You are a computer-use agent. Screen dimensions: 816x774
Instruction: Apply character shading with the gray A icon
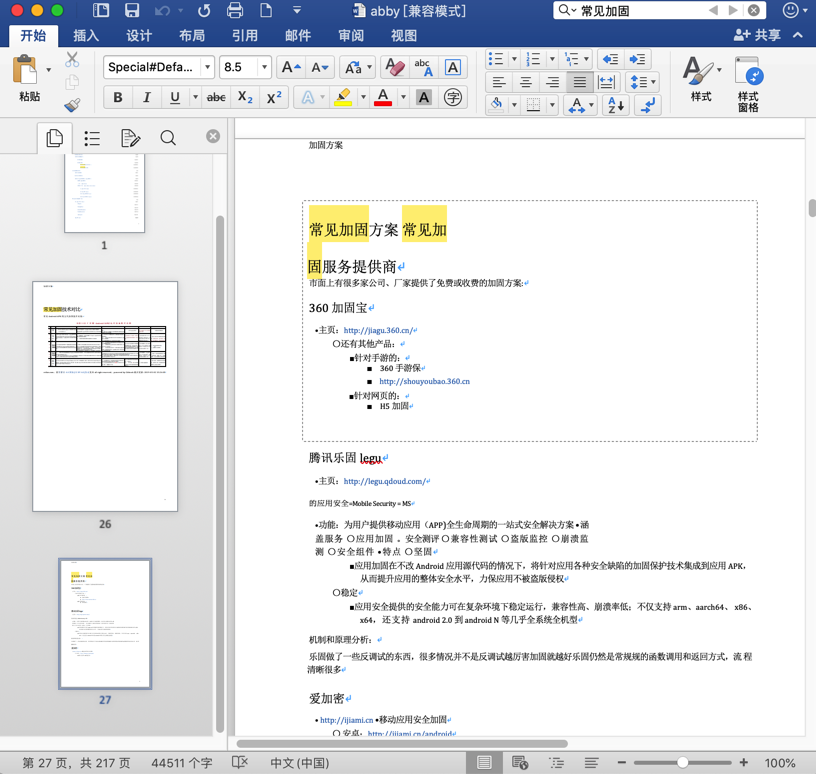click(424, 97)
